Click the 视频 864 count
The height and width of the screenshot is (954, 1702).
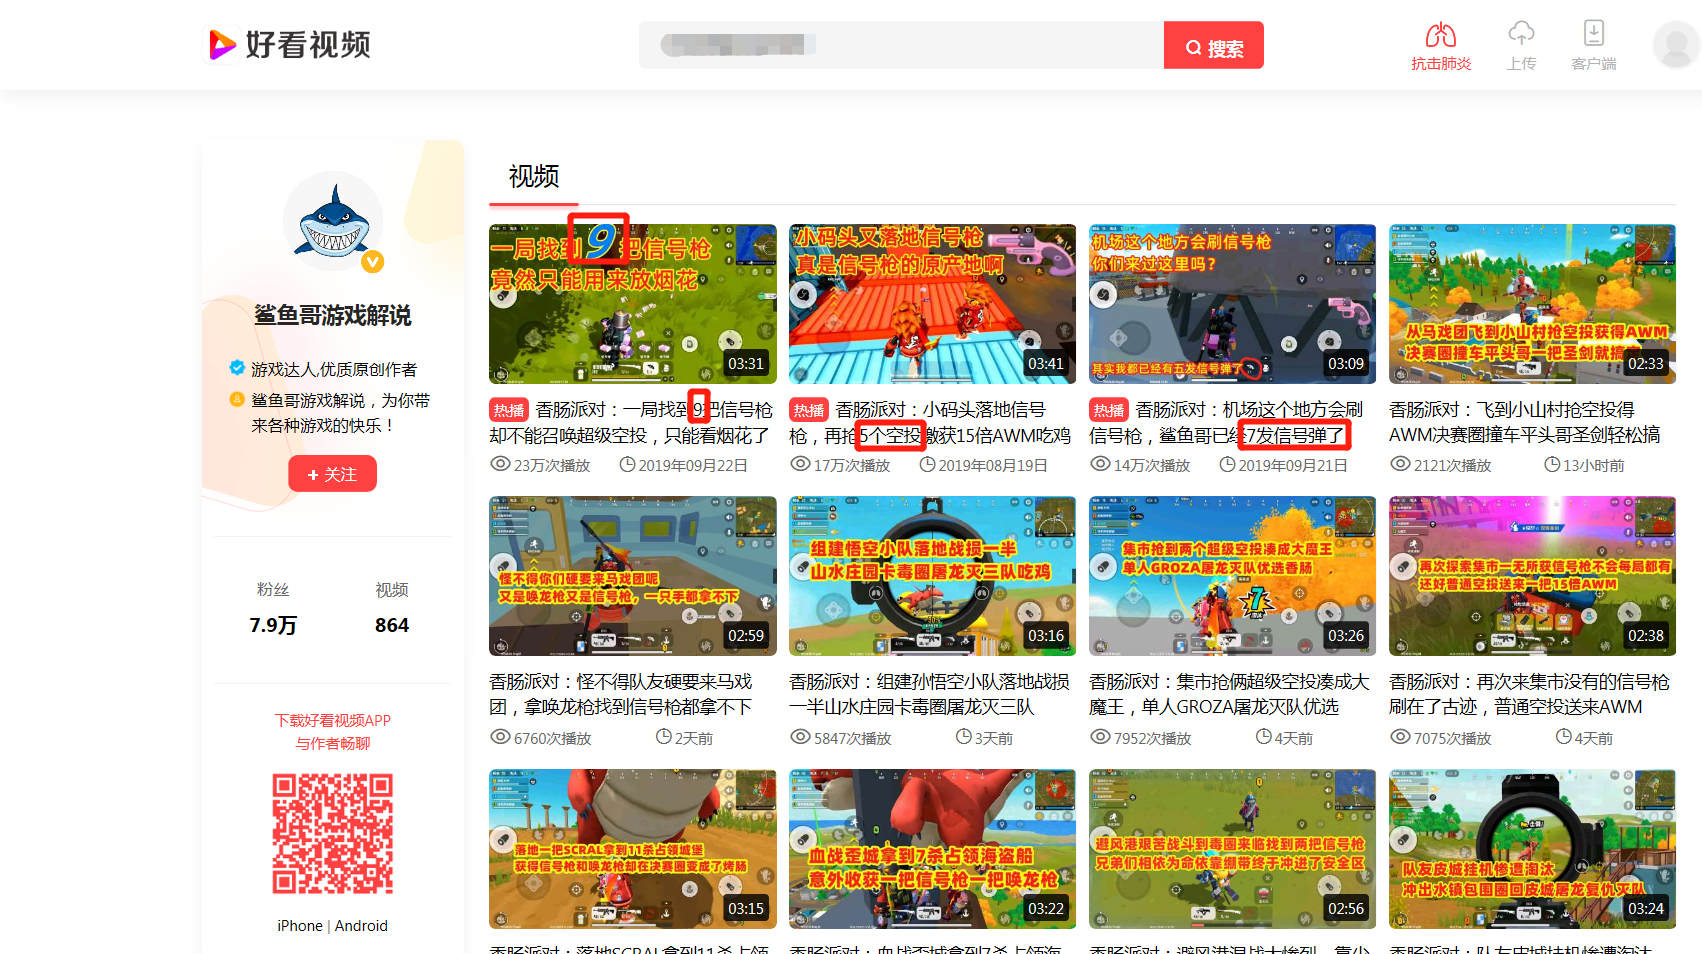coord(392,608)
